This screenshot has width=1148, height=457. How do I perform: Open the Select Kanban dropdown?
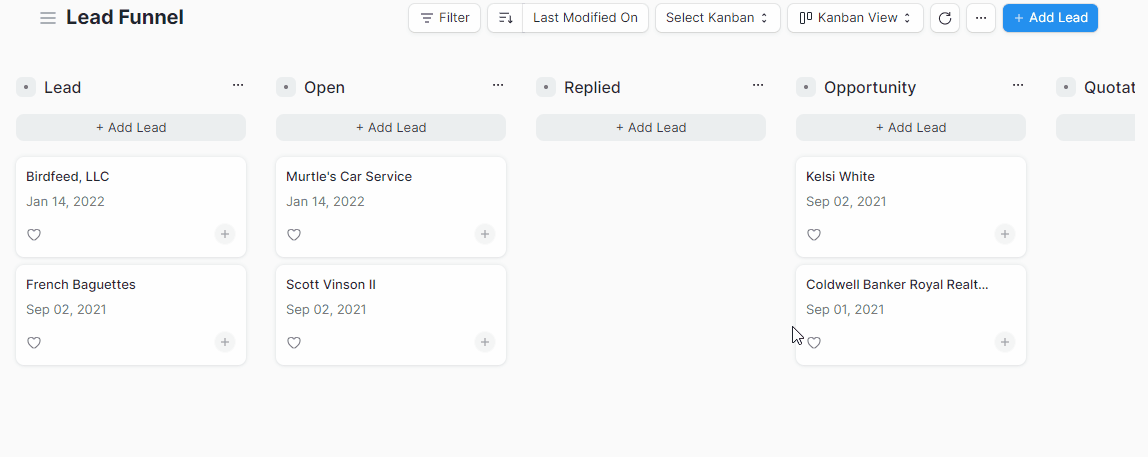[718, 18]
